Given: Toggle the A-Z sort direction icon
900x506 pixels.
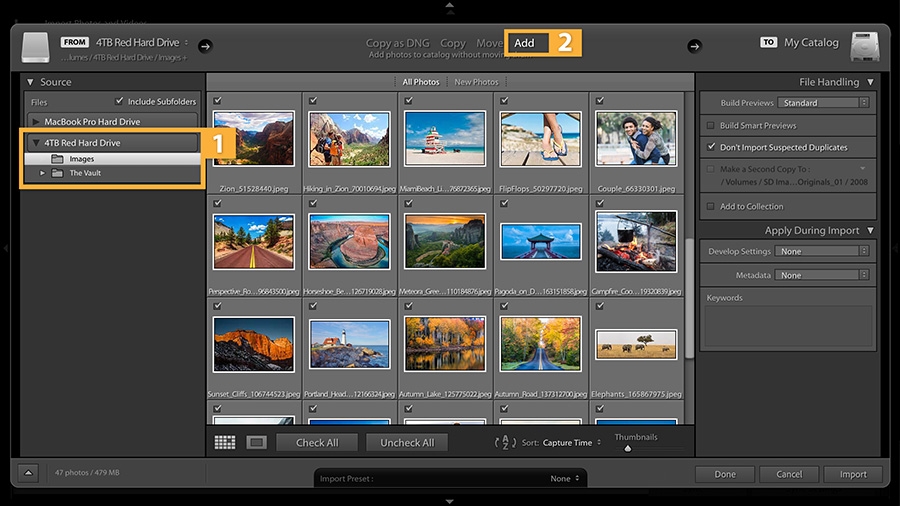Looking at the screenshot, I should click(x=505, y=442).
